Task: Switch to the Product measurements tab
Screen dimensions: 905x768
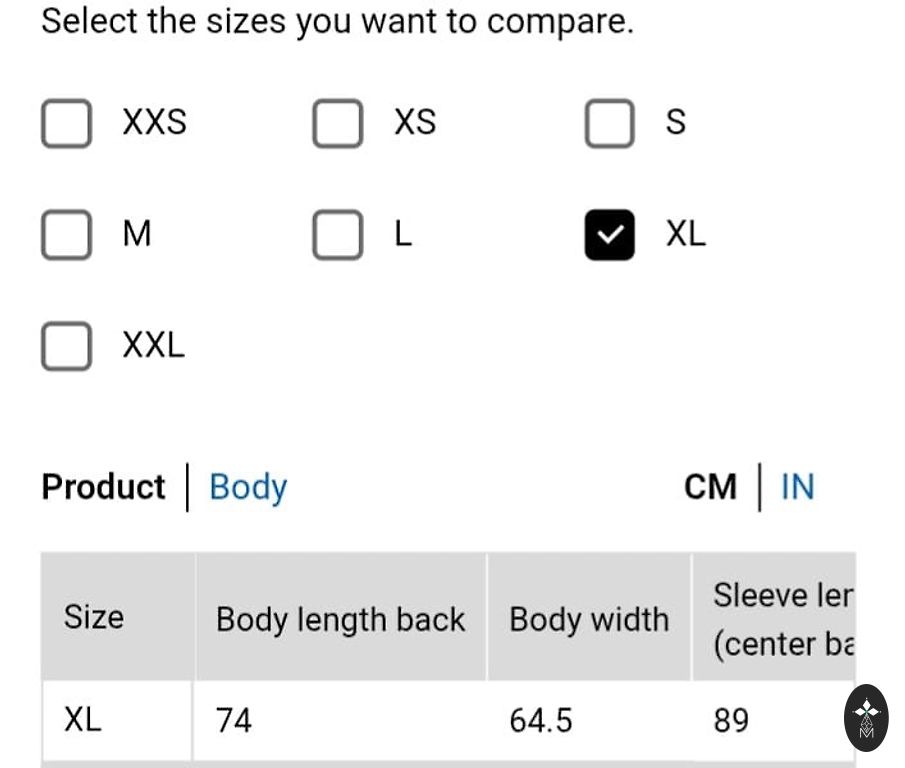Action: click(x=103, y=487)
